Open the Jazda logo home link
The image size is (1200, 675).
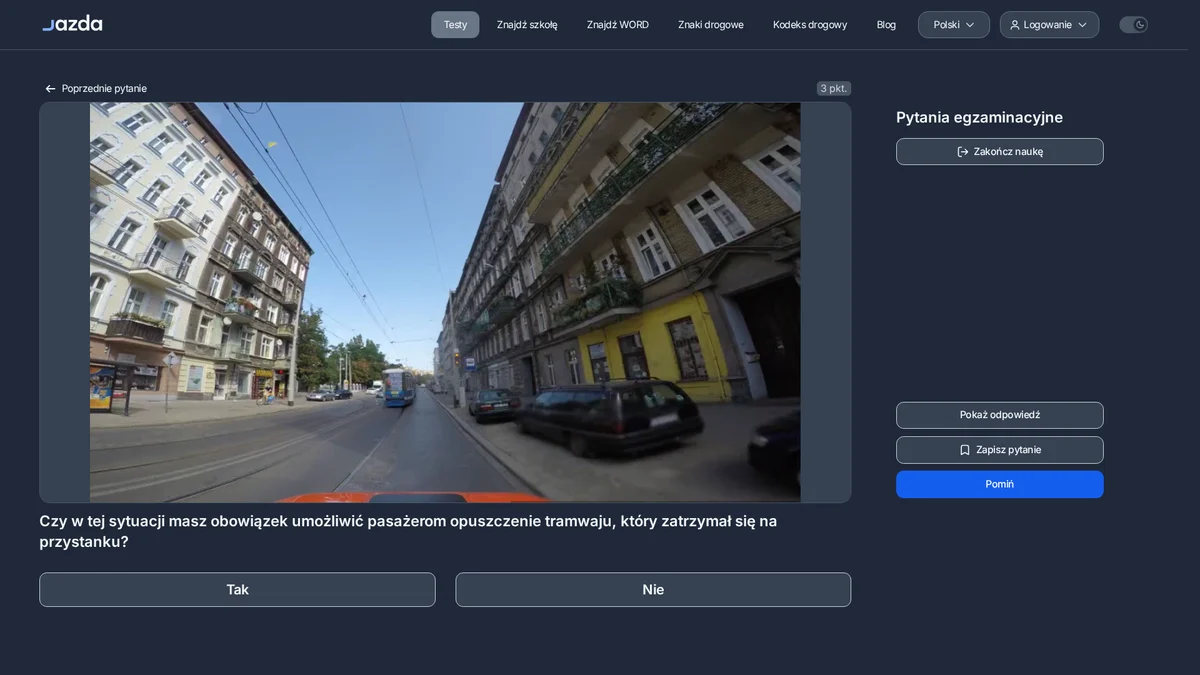(72, 23)
